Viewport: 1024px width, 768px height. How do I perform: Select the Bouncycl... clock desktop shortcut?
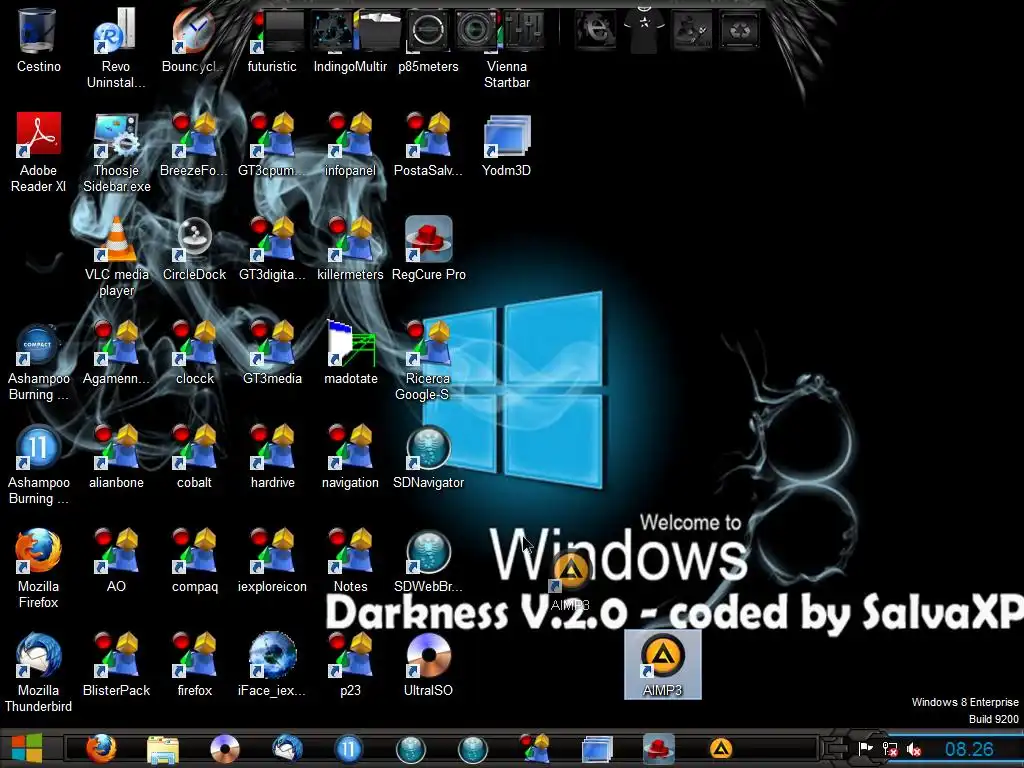click(193, 40)
